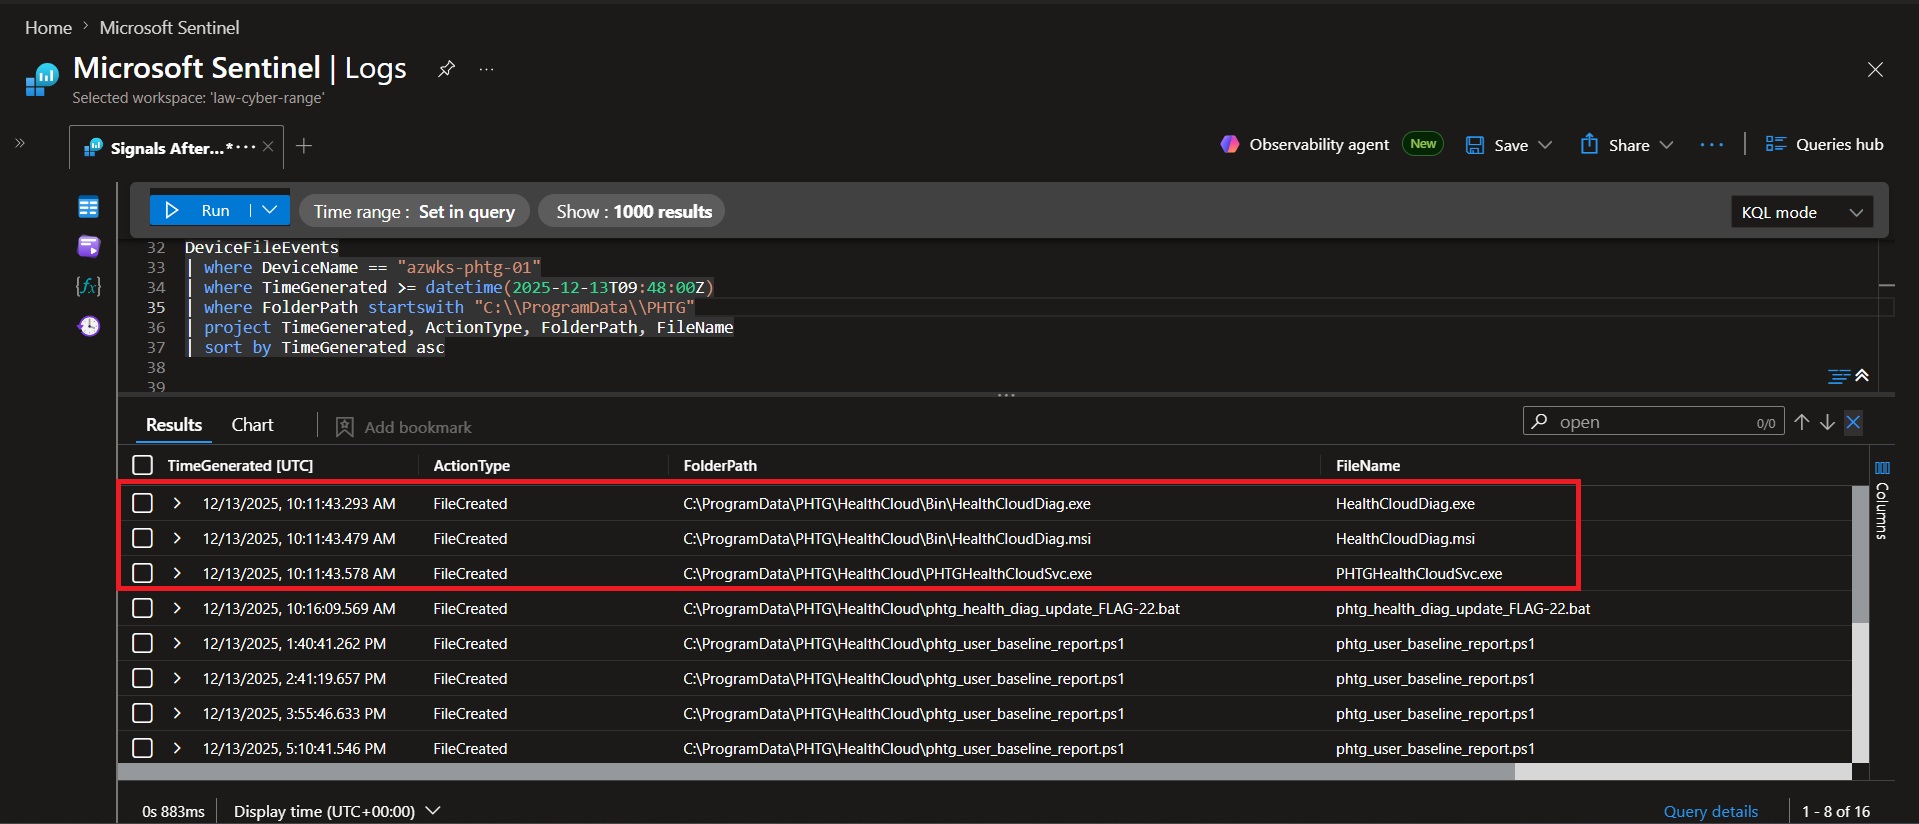Expand the 10:16:09.569 AM result row
Image resolution: width=1919 pixels, height=824 pixels.
click(177, 608)
